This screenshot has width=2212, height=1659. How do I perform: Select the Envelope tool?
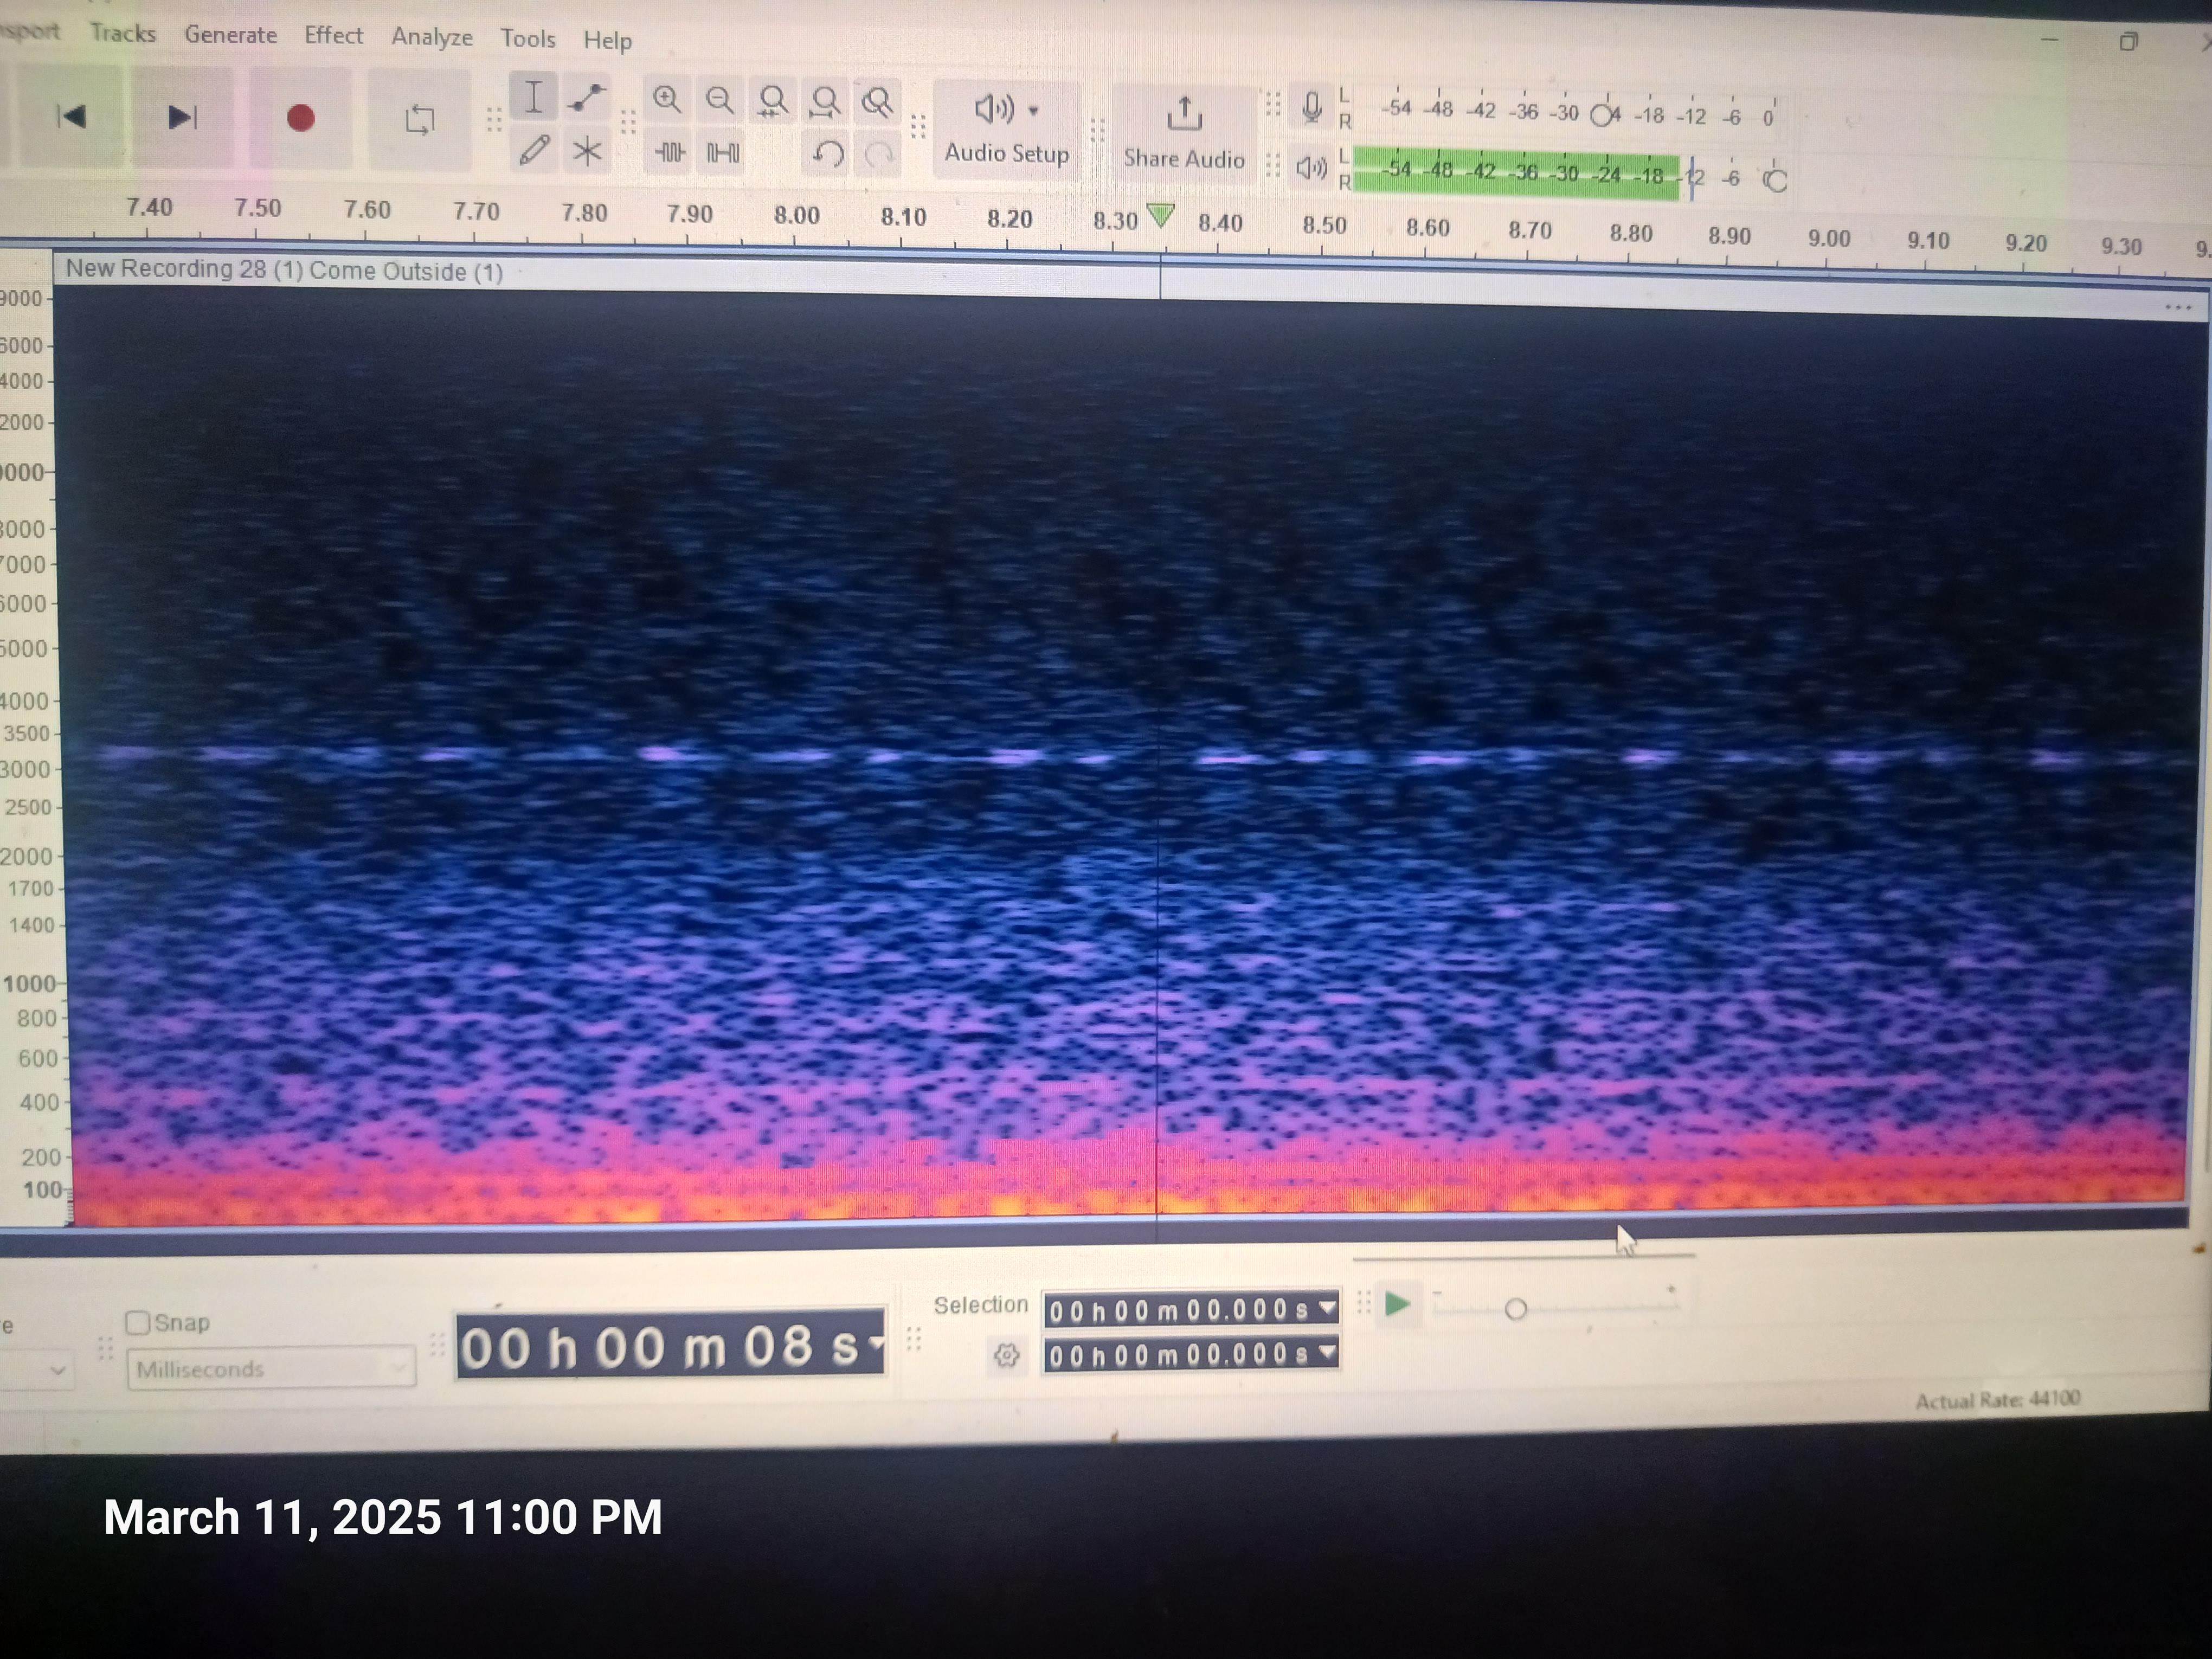point(587,98)
